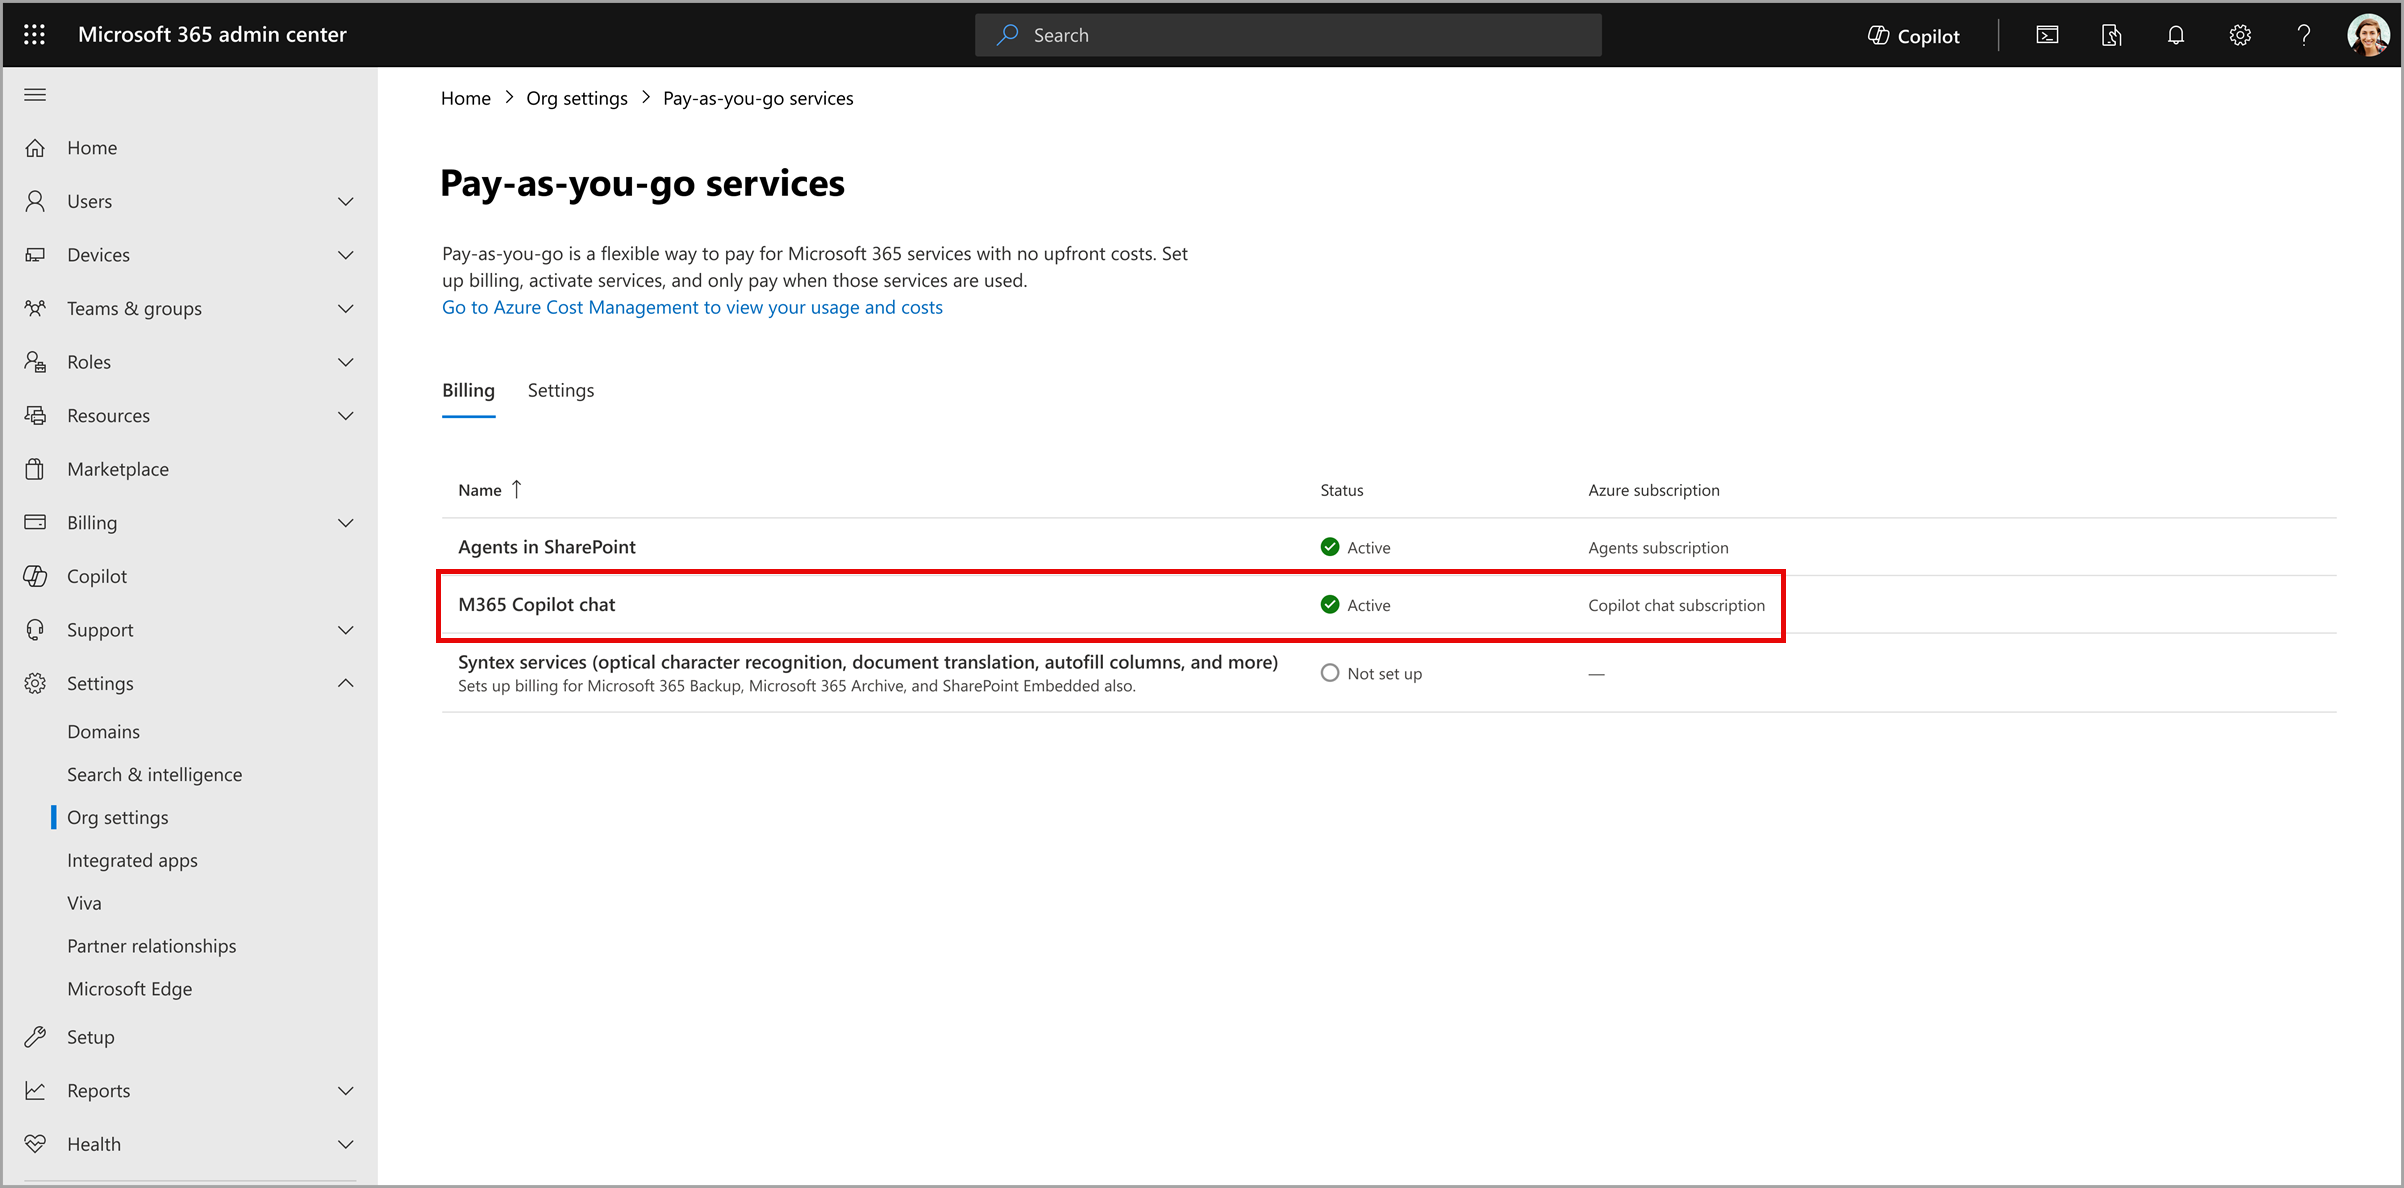Click M365 Copilot chat Active status
This screenshot has width=2404, height=1188.
click(1357, 604)
